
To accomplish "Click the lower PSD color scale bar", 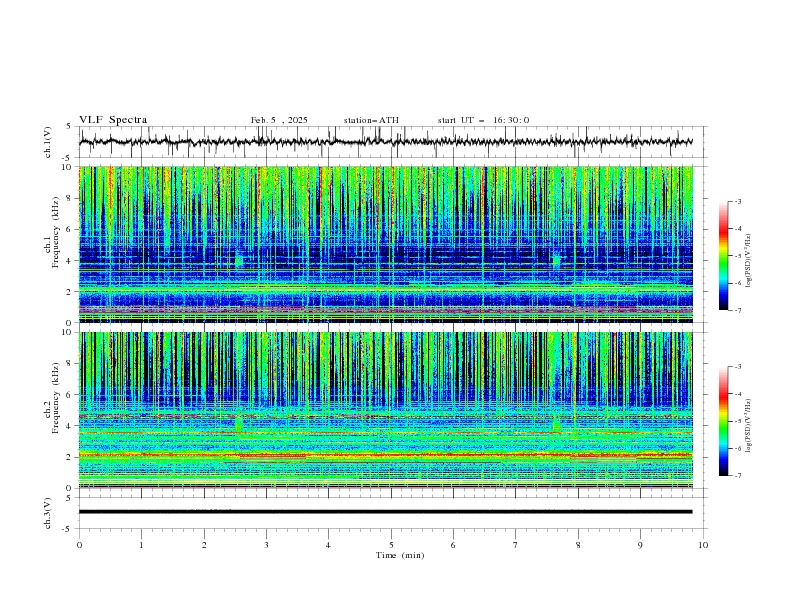I will [x=724, y=421].
